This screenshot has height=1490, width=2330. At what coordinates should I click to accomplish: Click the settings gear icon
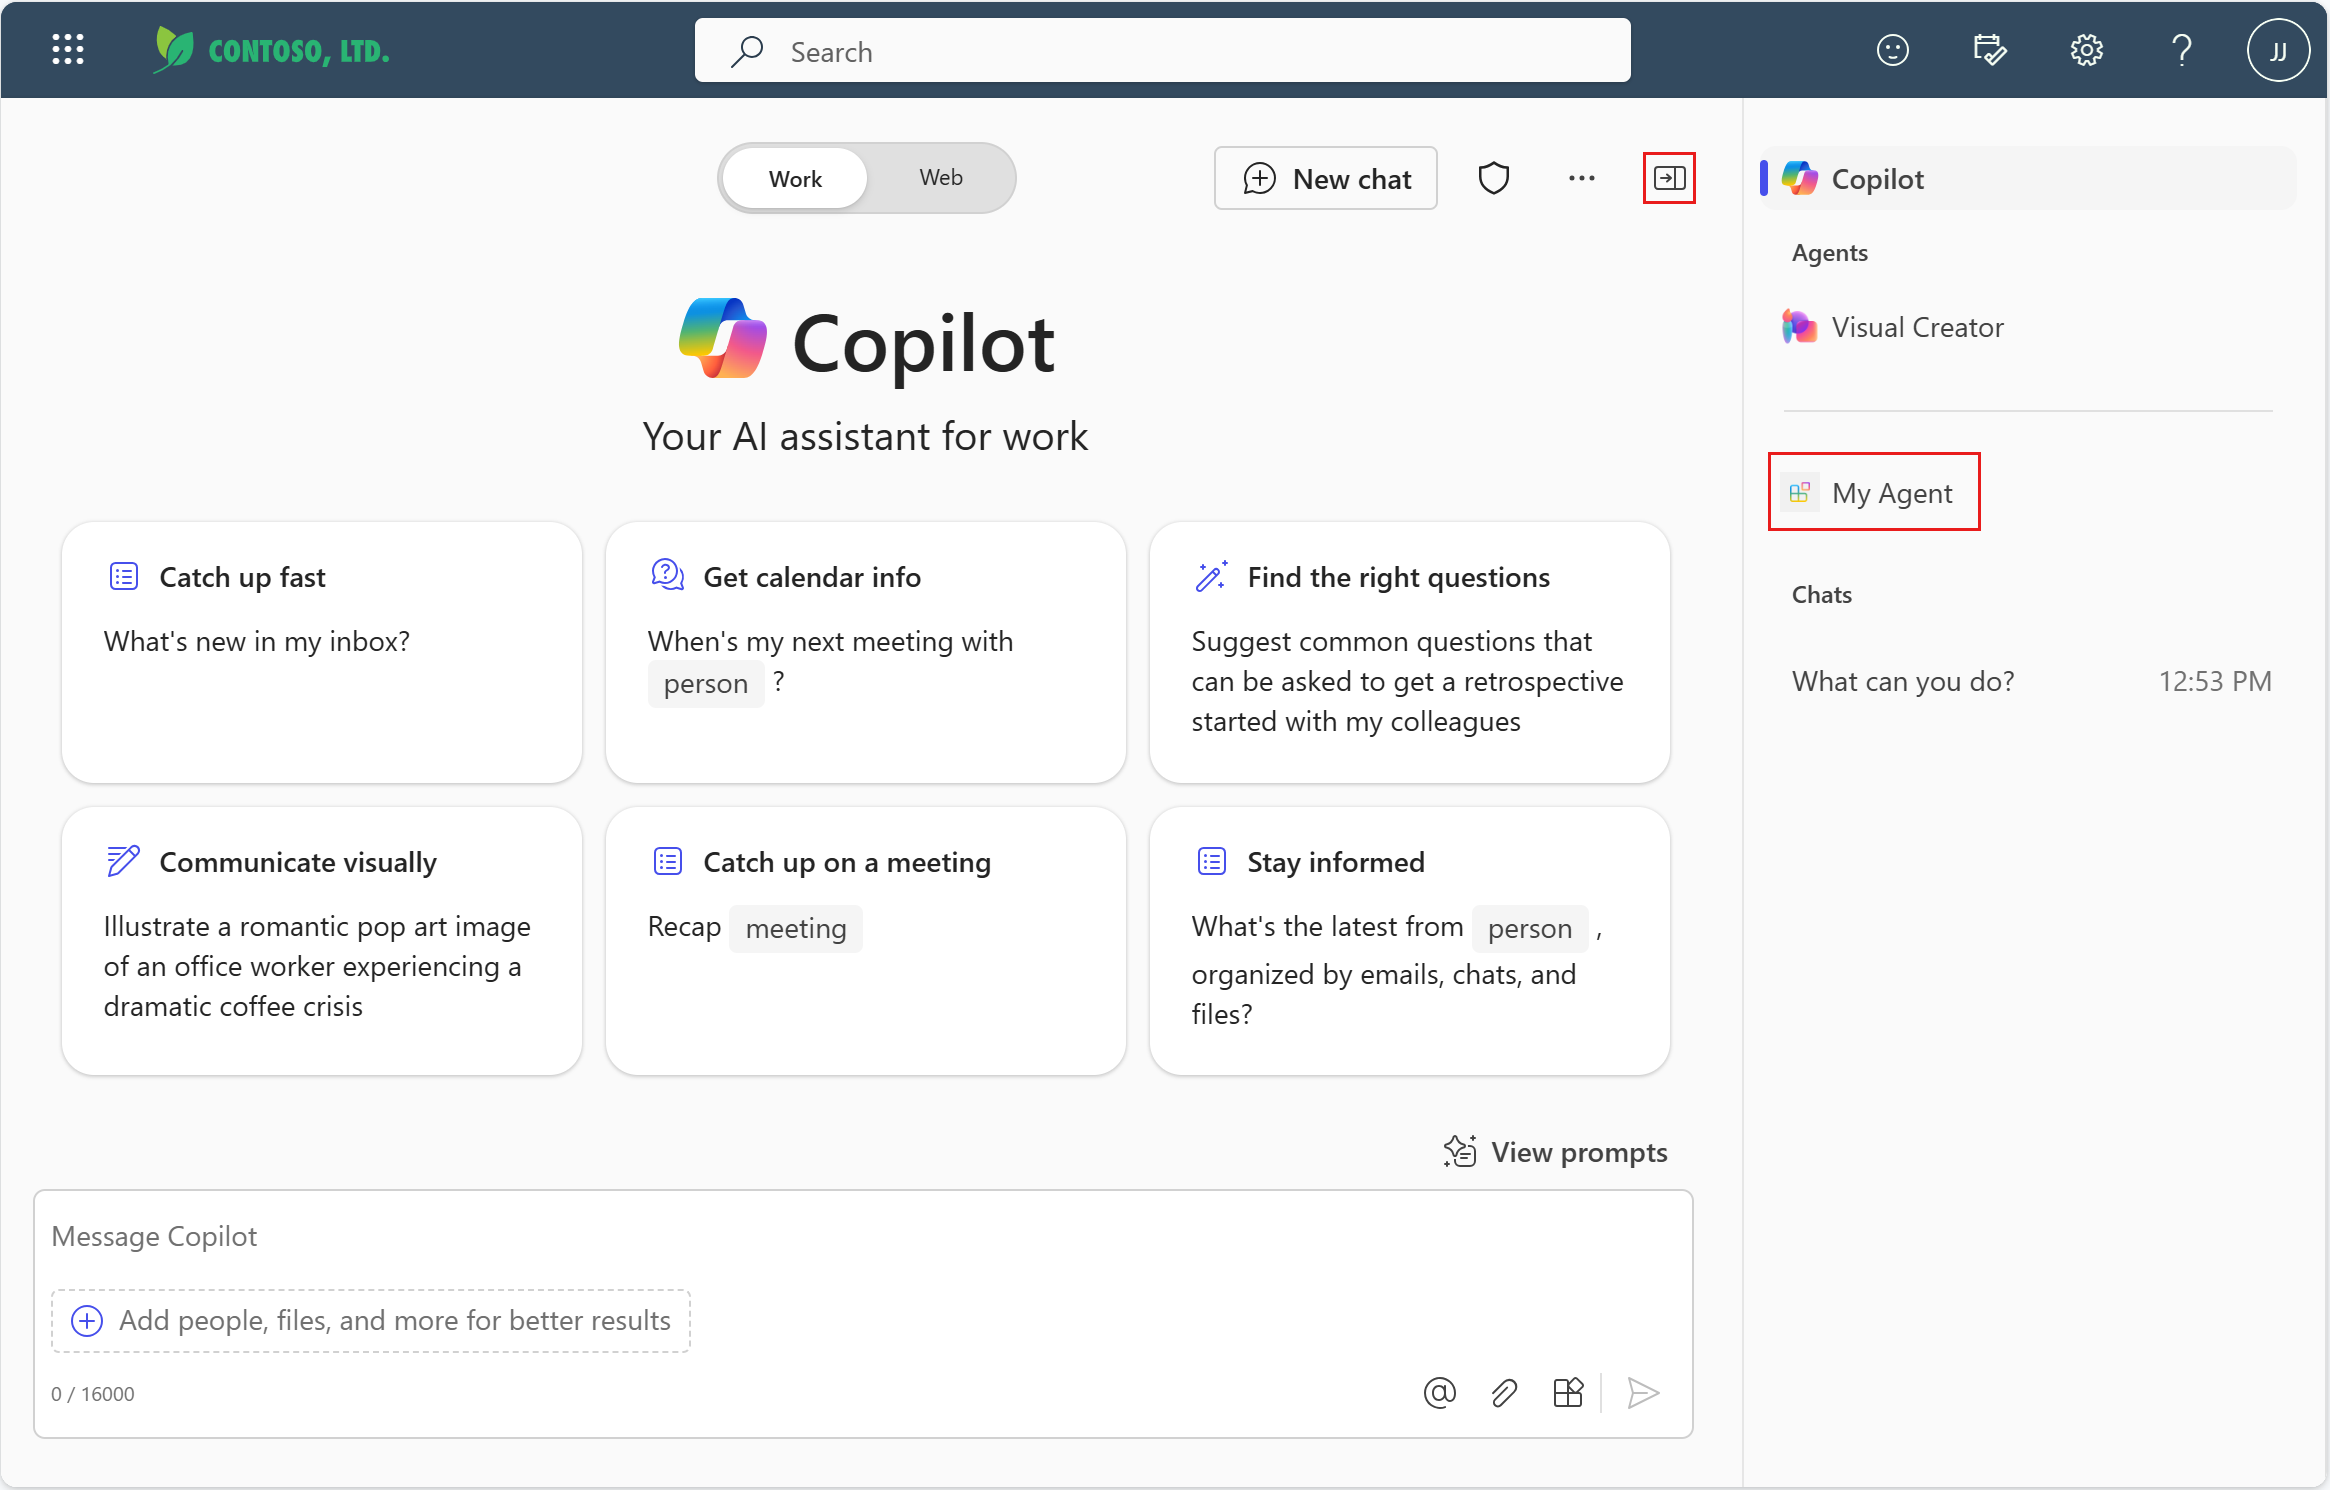pos(2085,49)
